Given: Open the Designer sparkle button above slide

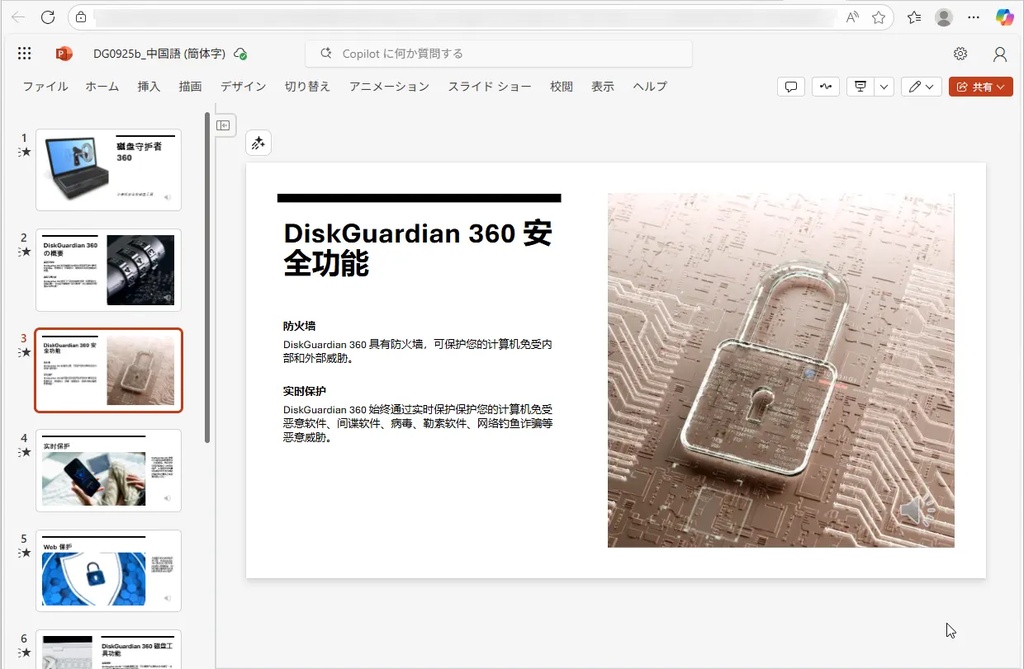Looking at the screenshot, I should pos(259,143).
